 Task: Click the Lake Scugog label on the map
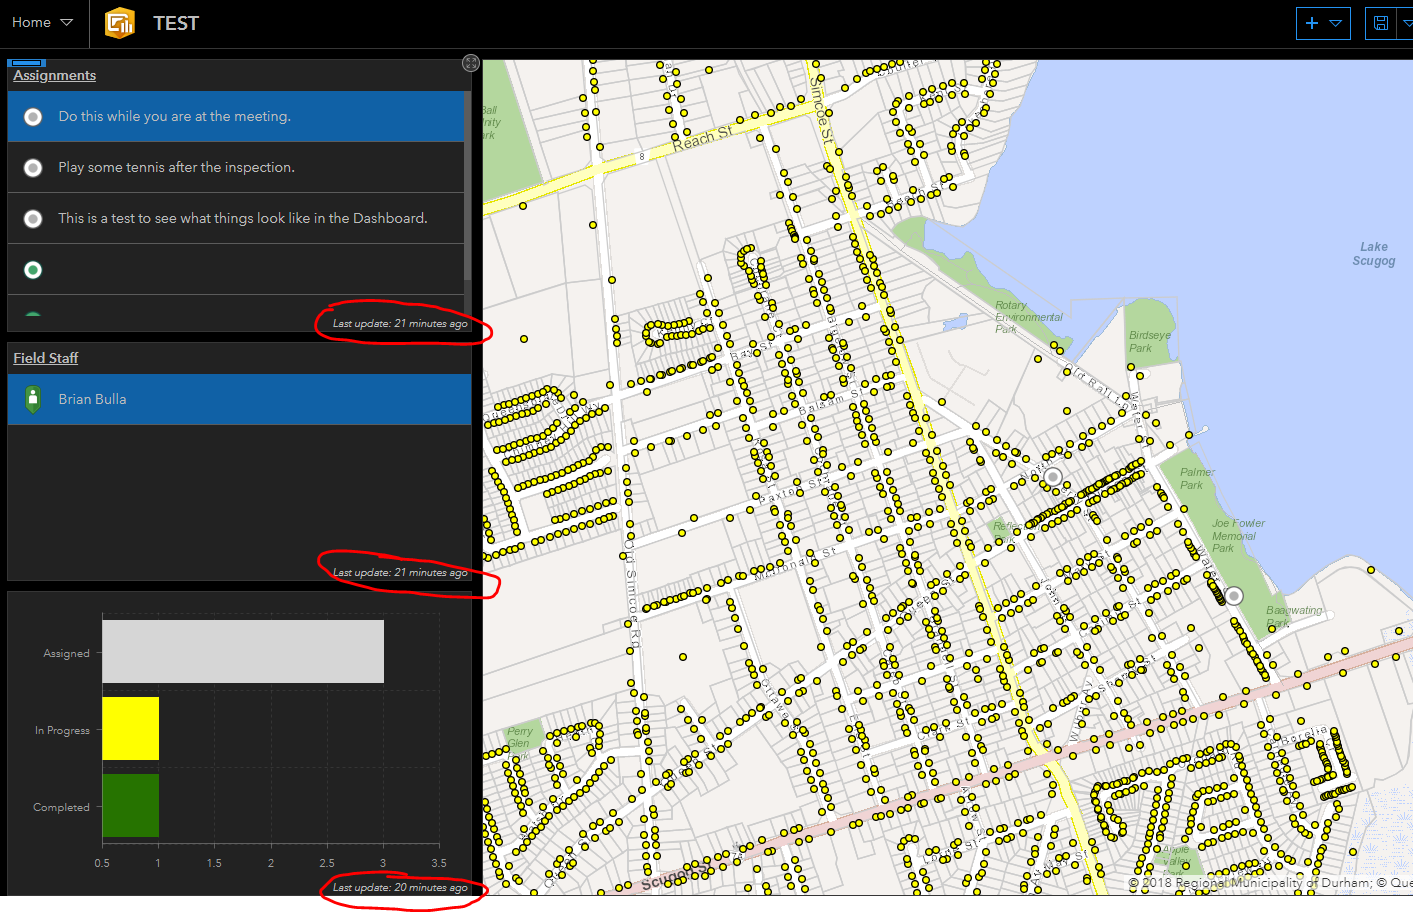click(x=1374, y=254)
